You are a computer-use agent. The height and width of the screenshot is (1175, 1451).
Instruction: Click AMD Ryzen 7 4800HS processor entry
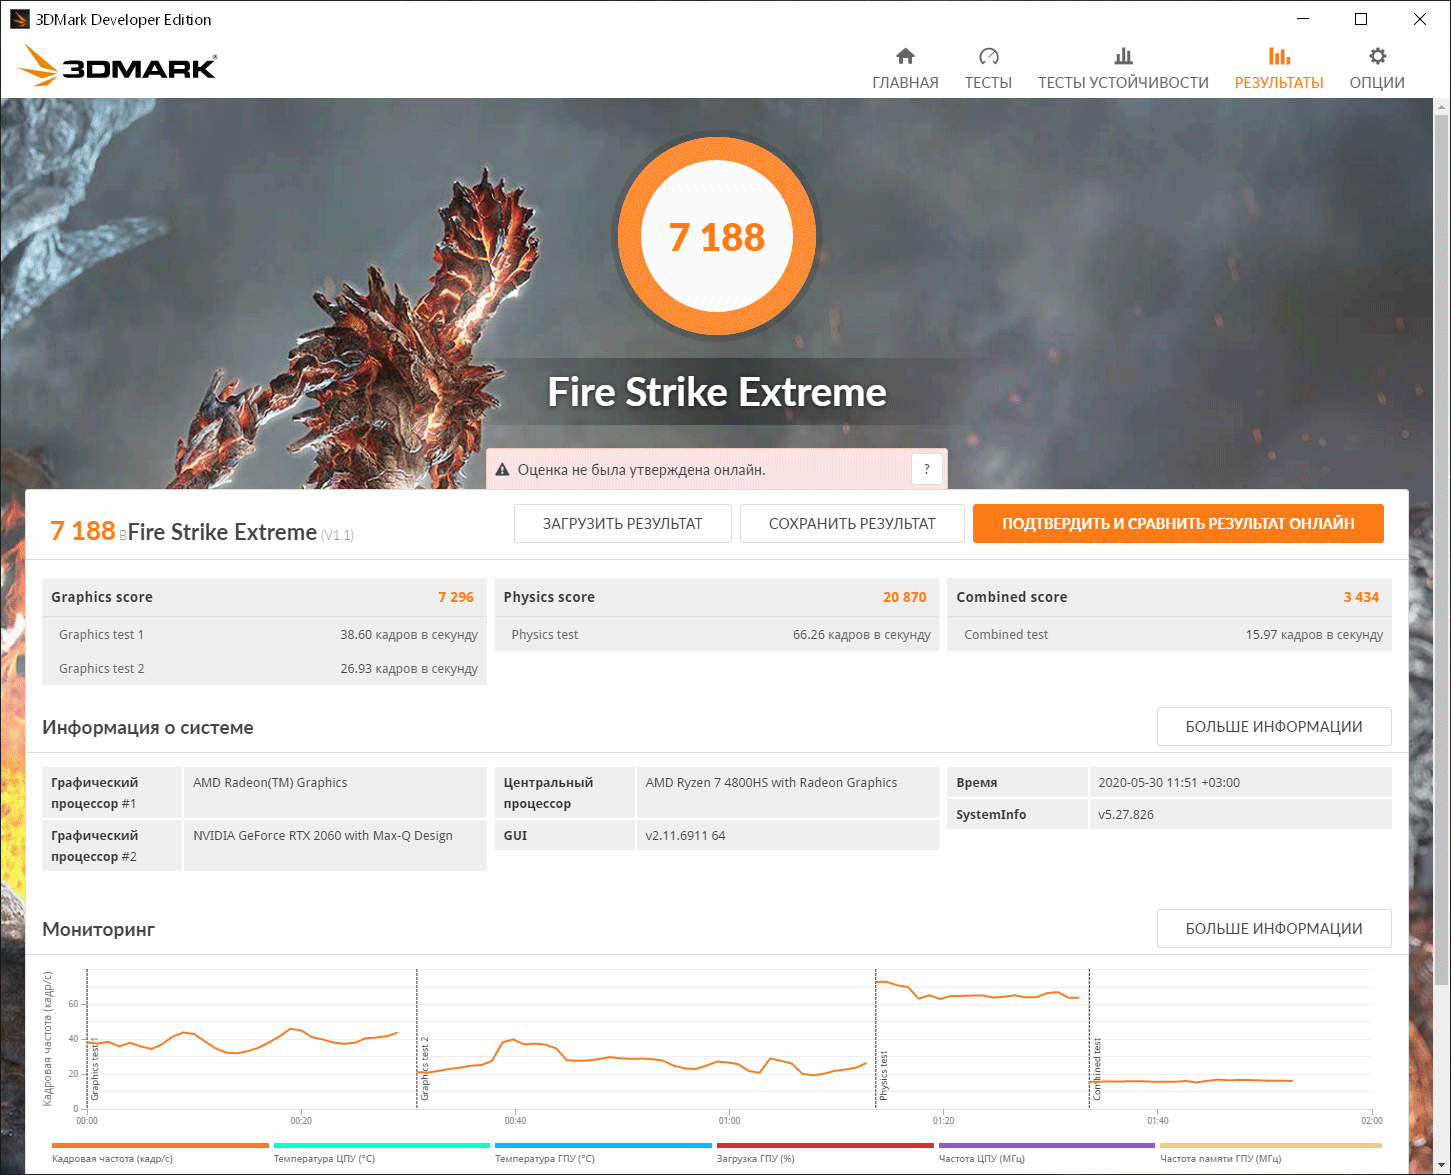(x=771, y=783)
